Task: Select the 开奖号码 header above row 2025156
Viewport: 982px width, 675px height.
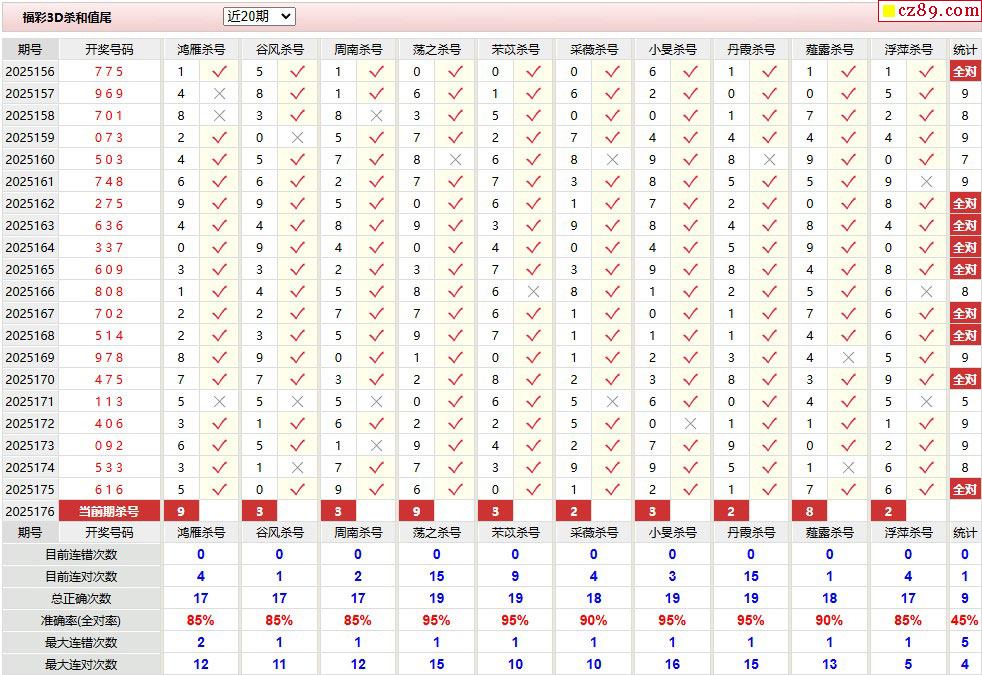Action: tap(109, 49)
